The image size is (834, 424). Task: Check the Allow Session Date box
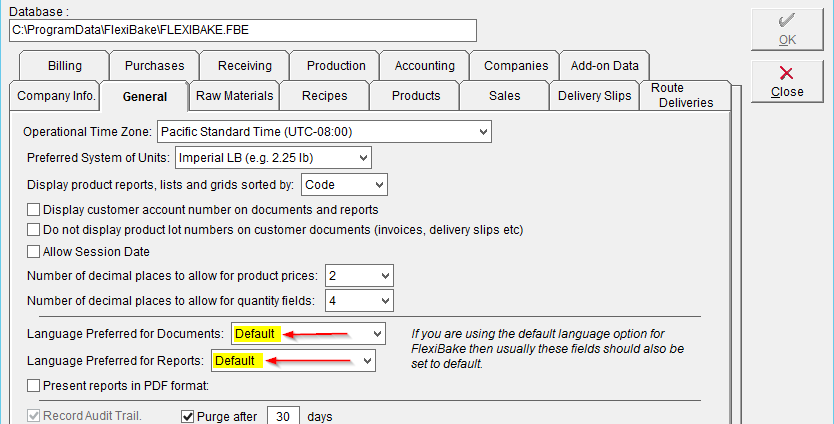34,252
